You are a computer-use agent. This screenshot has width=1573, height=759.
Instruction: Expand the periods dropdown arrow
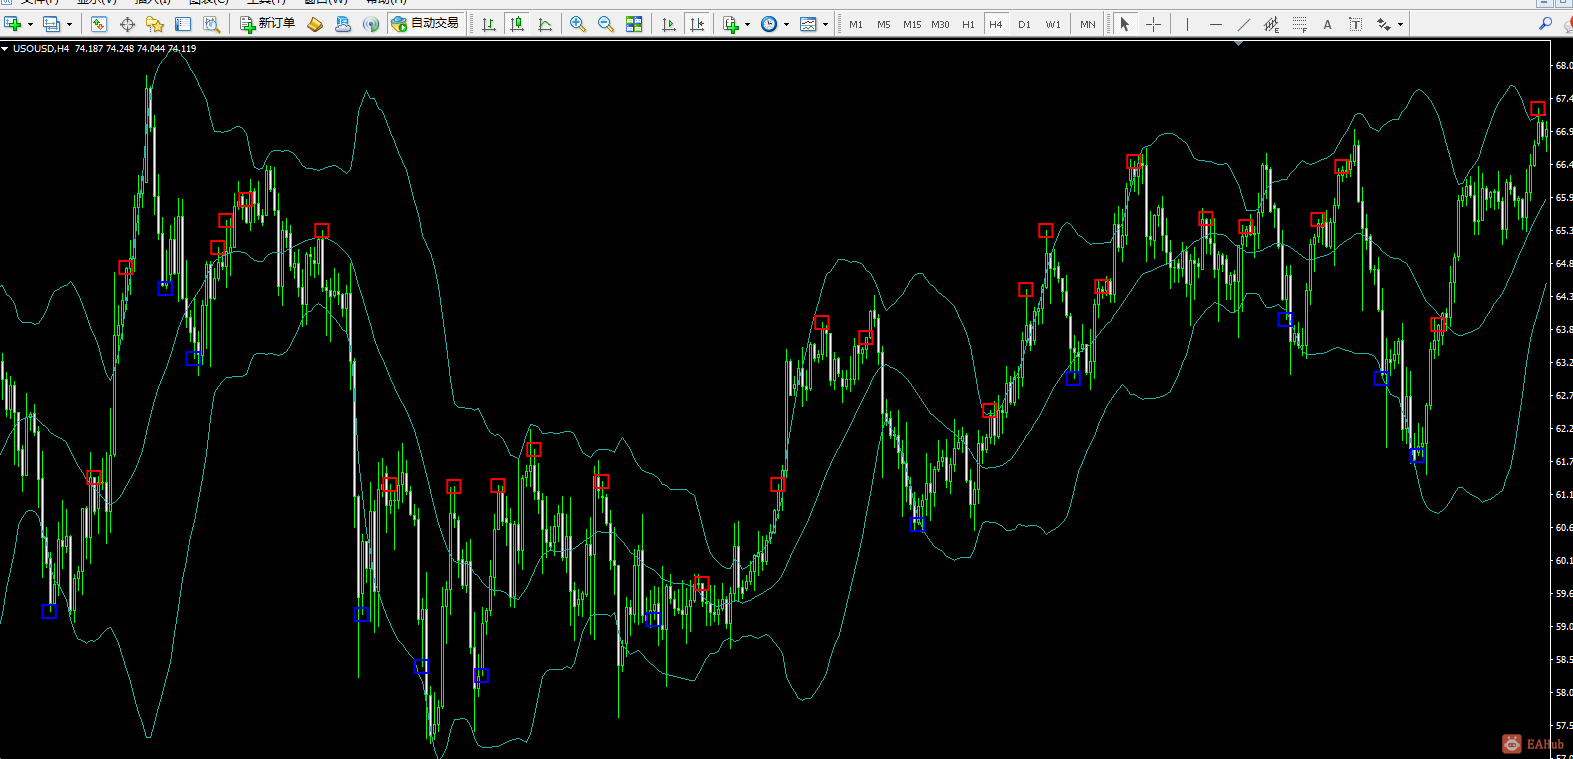click(x=786, y=24)
